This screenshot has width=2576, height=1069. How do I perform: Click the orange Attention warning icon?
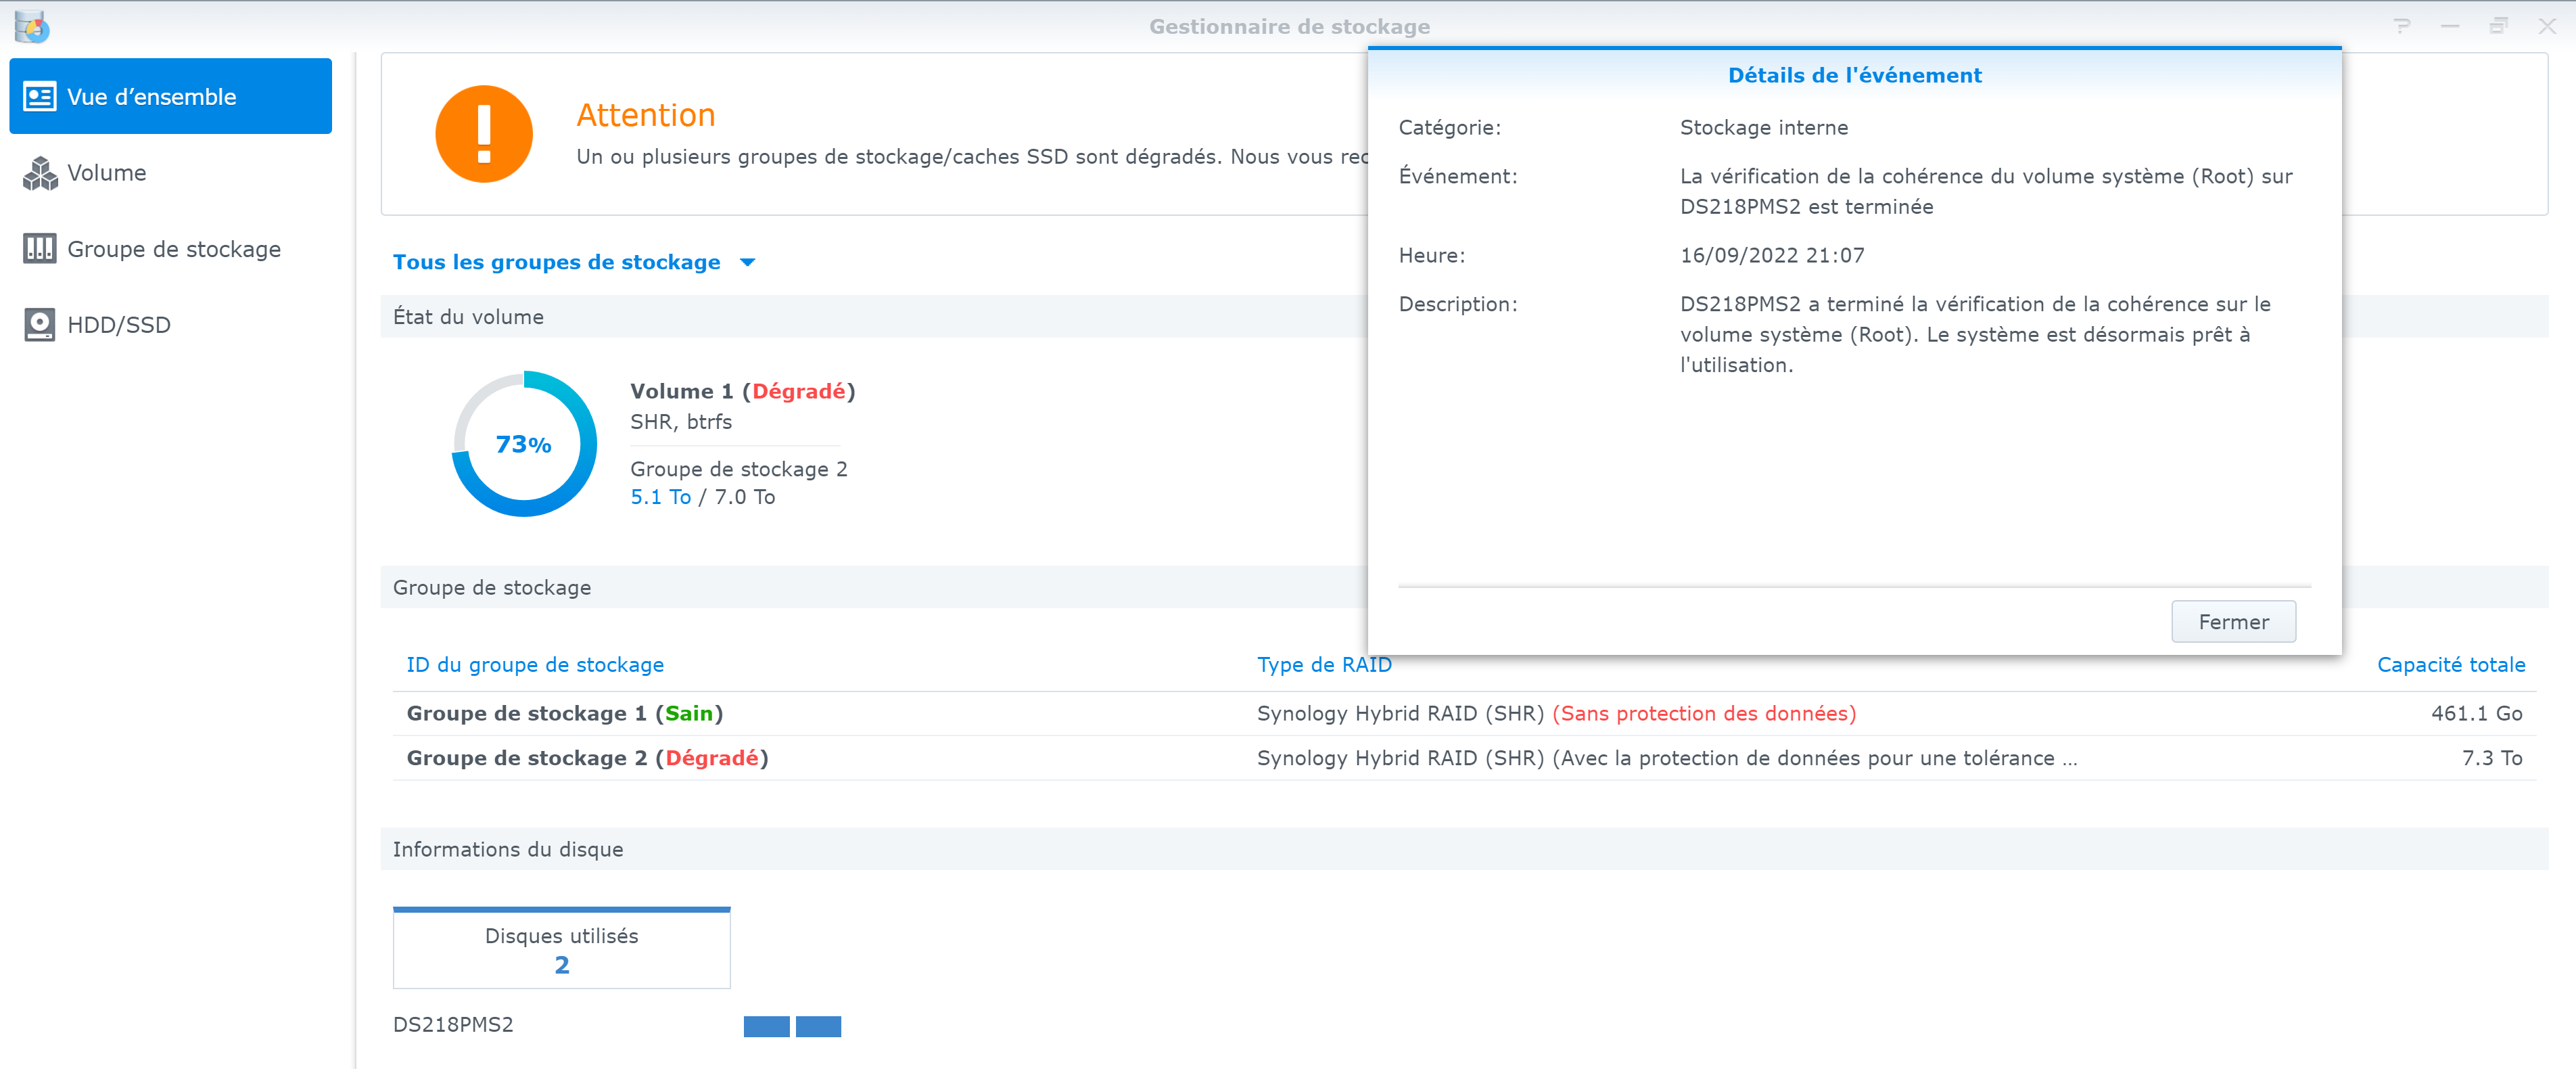click(484, 134)
